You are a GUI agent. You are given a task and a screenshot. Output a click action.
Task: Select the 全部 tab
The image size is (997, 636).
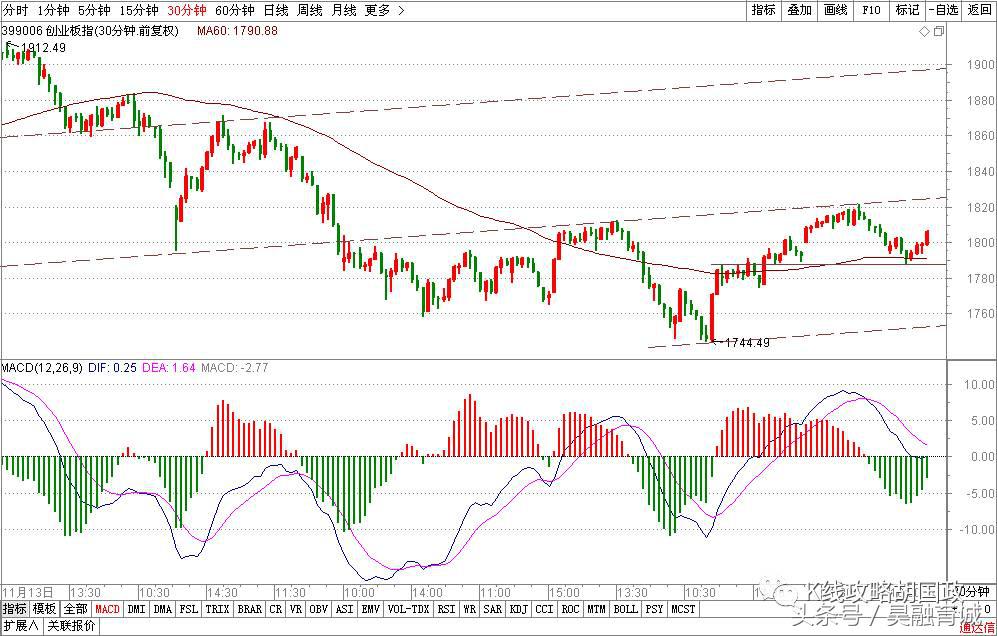tap(76, 609)
